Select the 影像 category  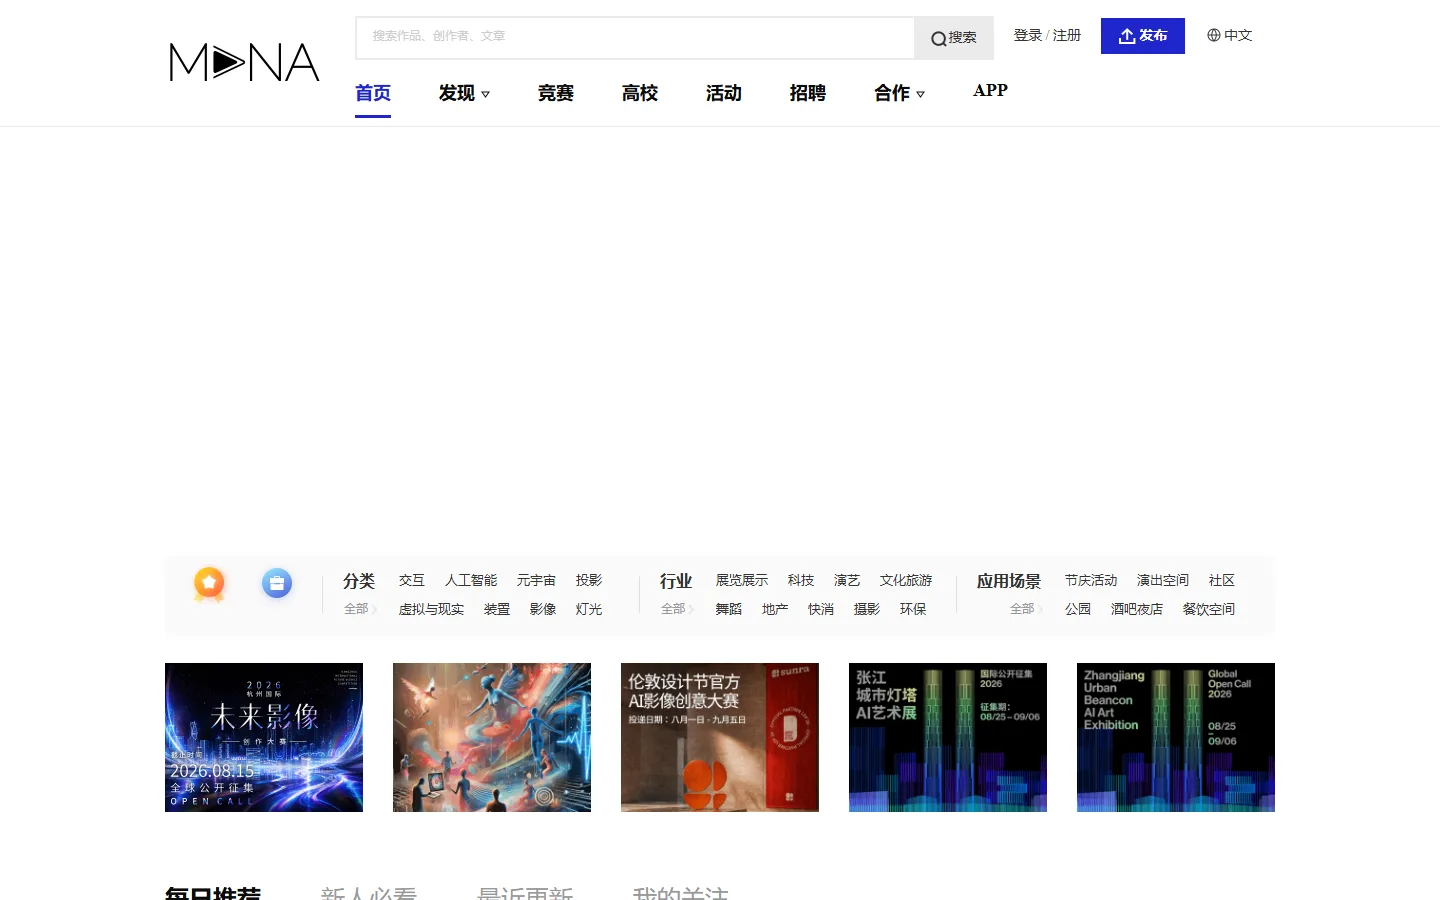(543, 609)
